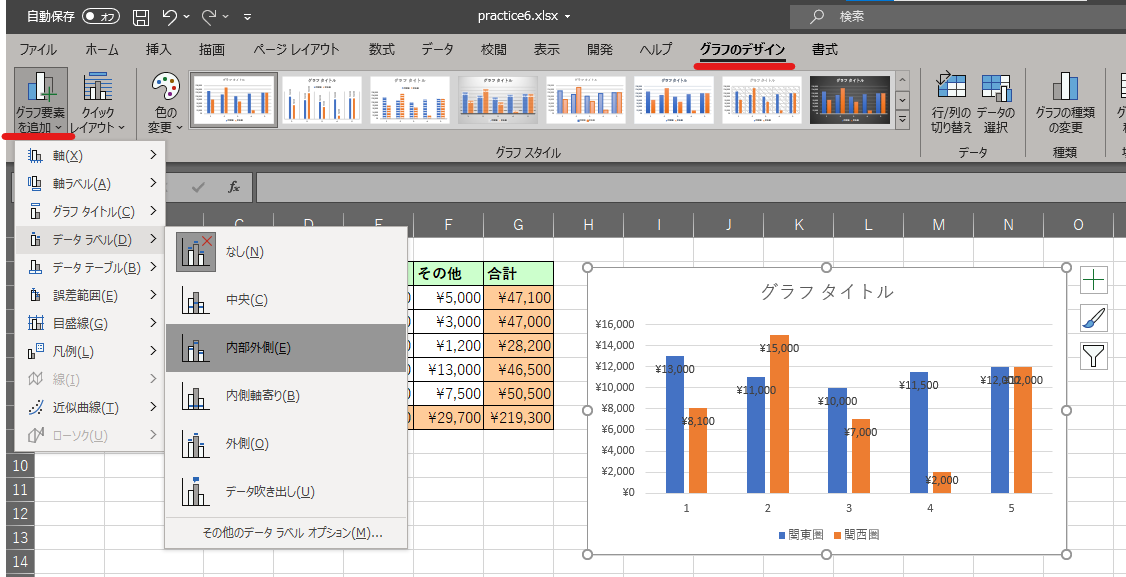Choose 内部外側(E) data label option
Screen dimensions: 1126x577
[x=286, y=348]
